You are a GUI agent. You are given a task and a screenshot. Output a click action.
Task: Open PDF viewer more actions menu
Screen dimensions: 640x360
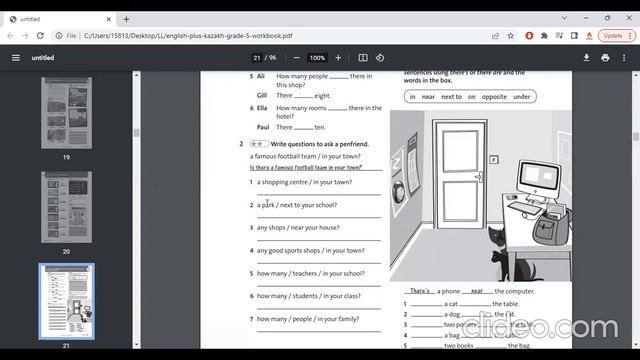pyautogui.click(x=624, y=58)
